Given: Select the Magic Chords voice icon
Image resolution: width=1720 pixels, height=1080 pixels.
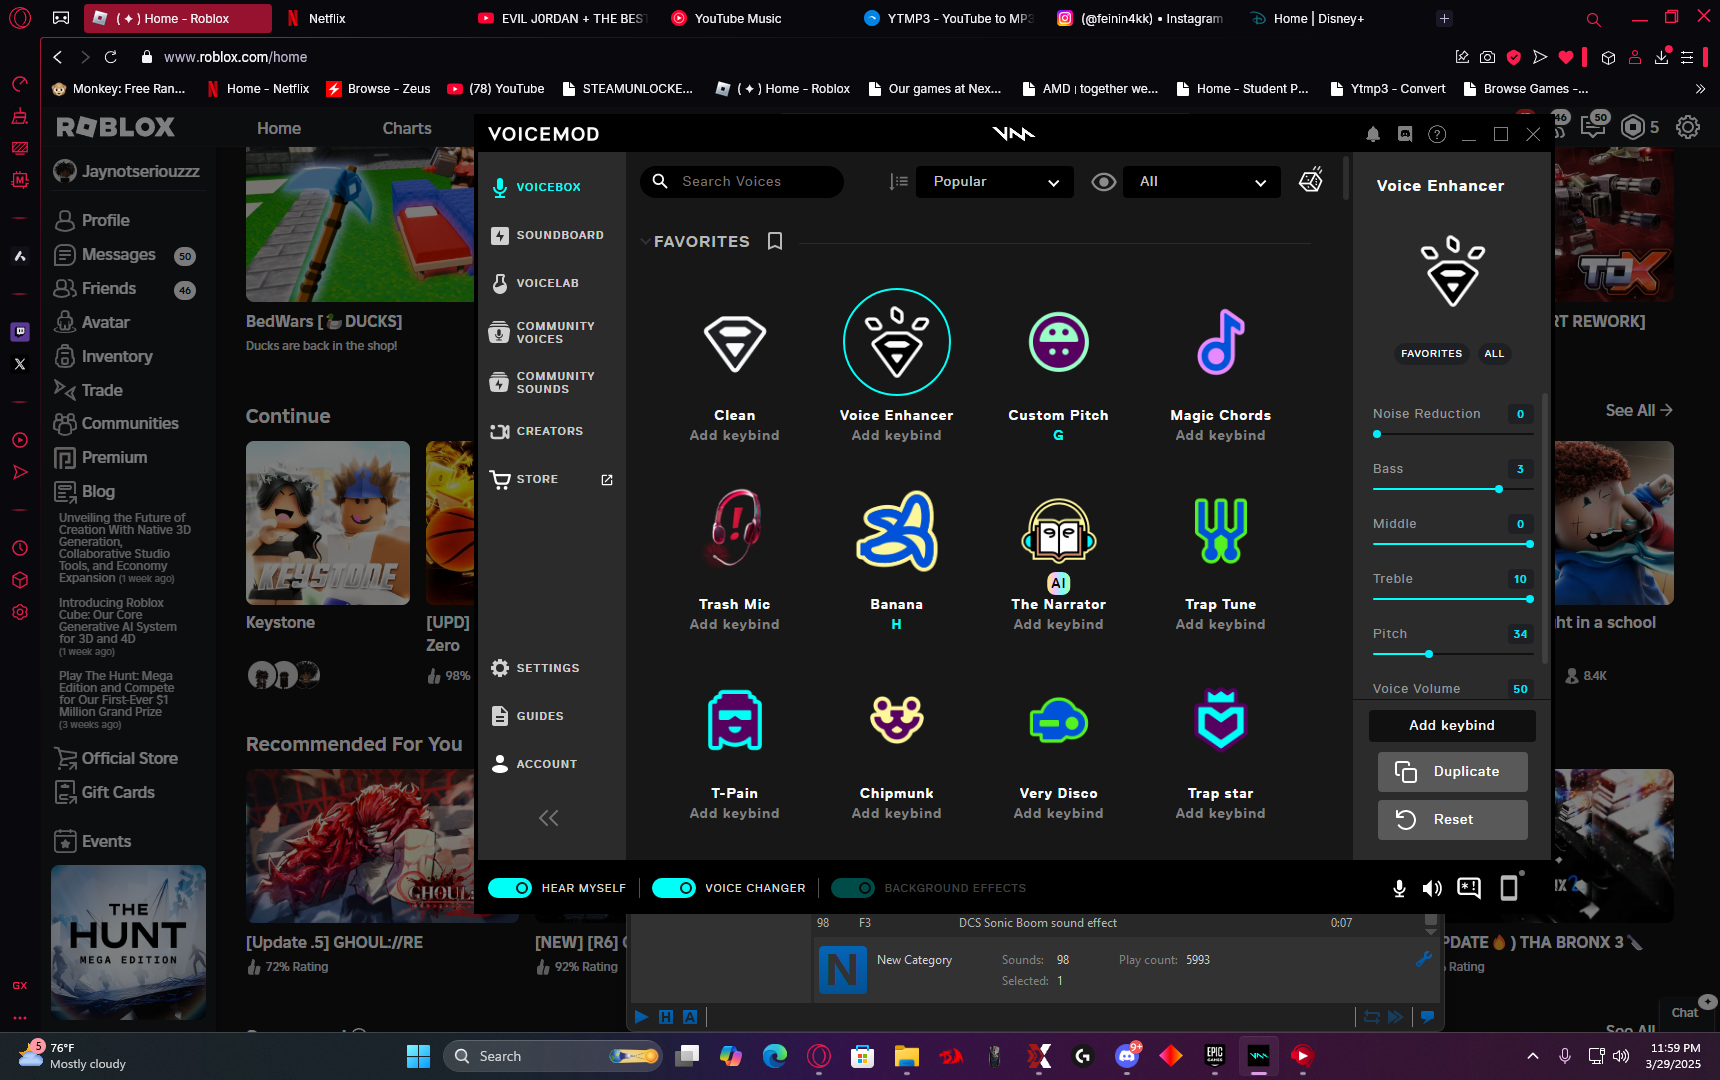Looking at the screenshot, I should (x=1221, y=343).
